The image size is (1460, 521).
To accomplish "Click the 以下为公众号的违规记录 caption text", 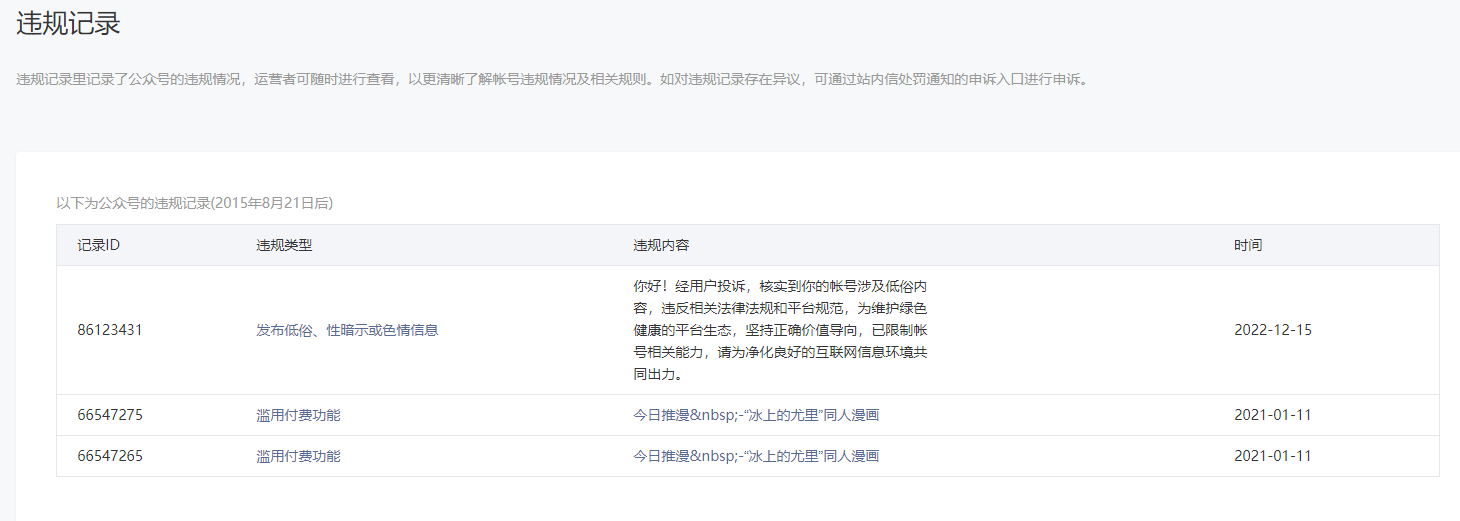I will [194, 203].
